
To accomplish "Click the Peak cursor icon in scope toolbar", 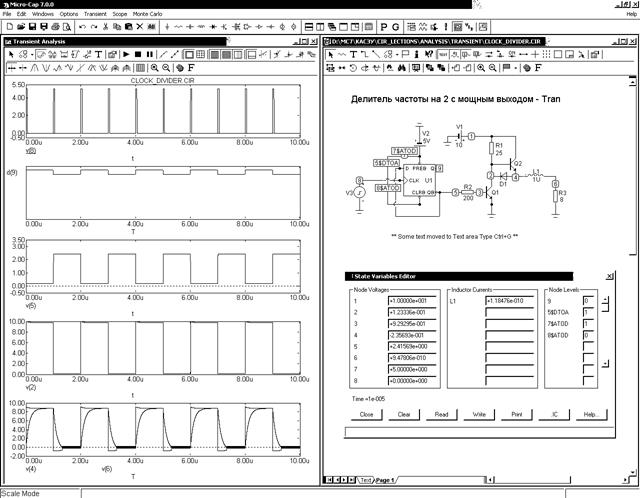I will coord(34,68).
